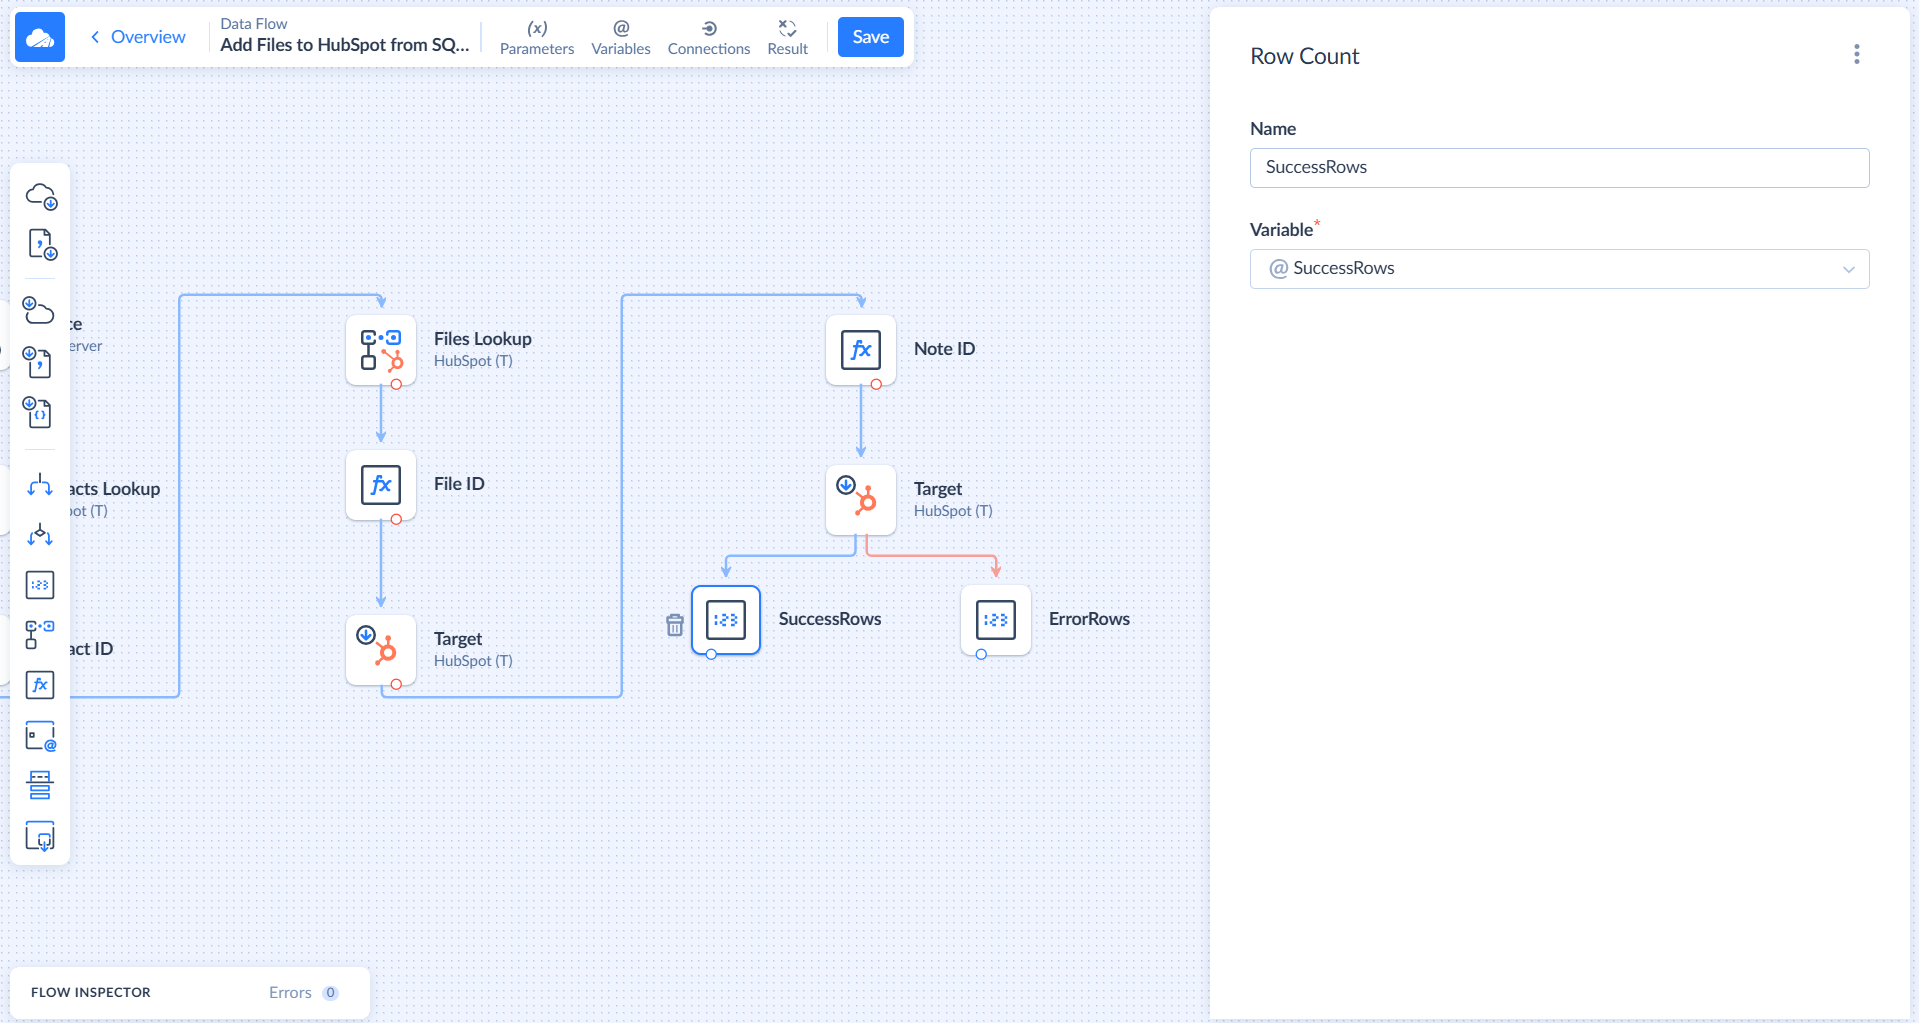Open Row Count three-dot options menu

point(1856,55)
